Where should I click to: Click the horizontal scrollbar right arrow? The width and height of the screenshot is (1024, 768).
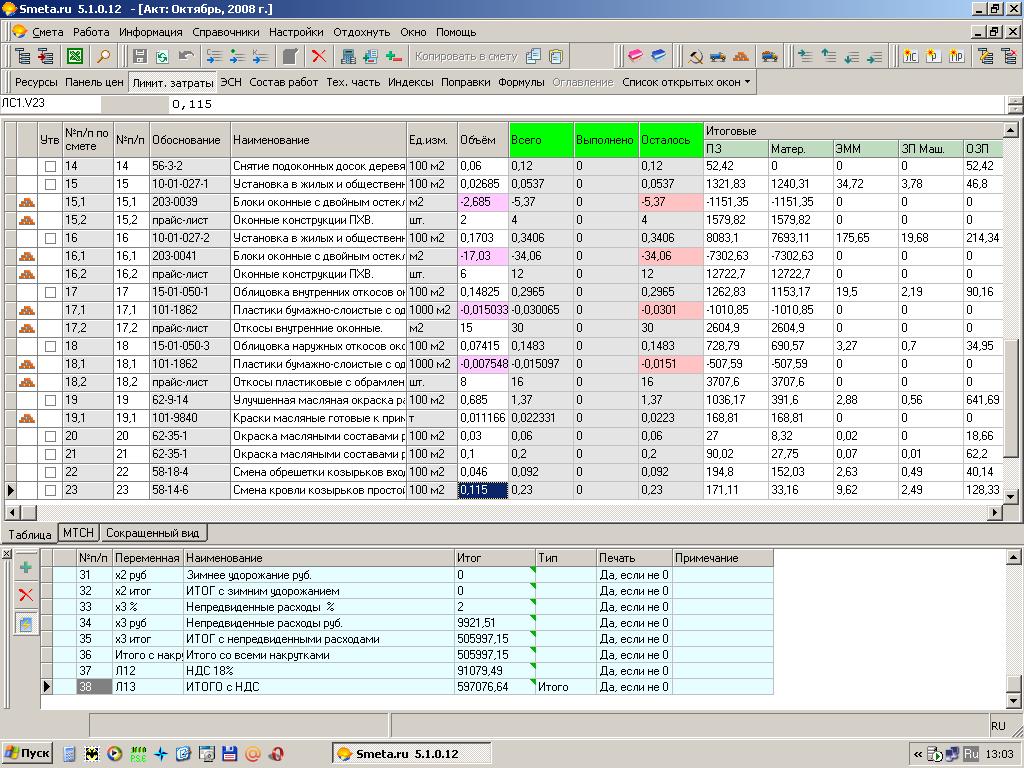pos(995,513)
